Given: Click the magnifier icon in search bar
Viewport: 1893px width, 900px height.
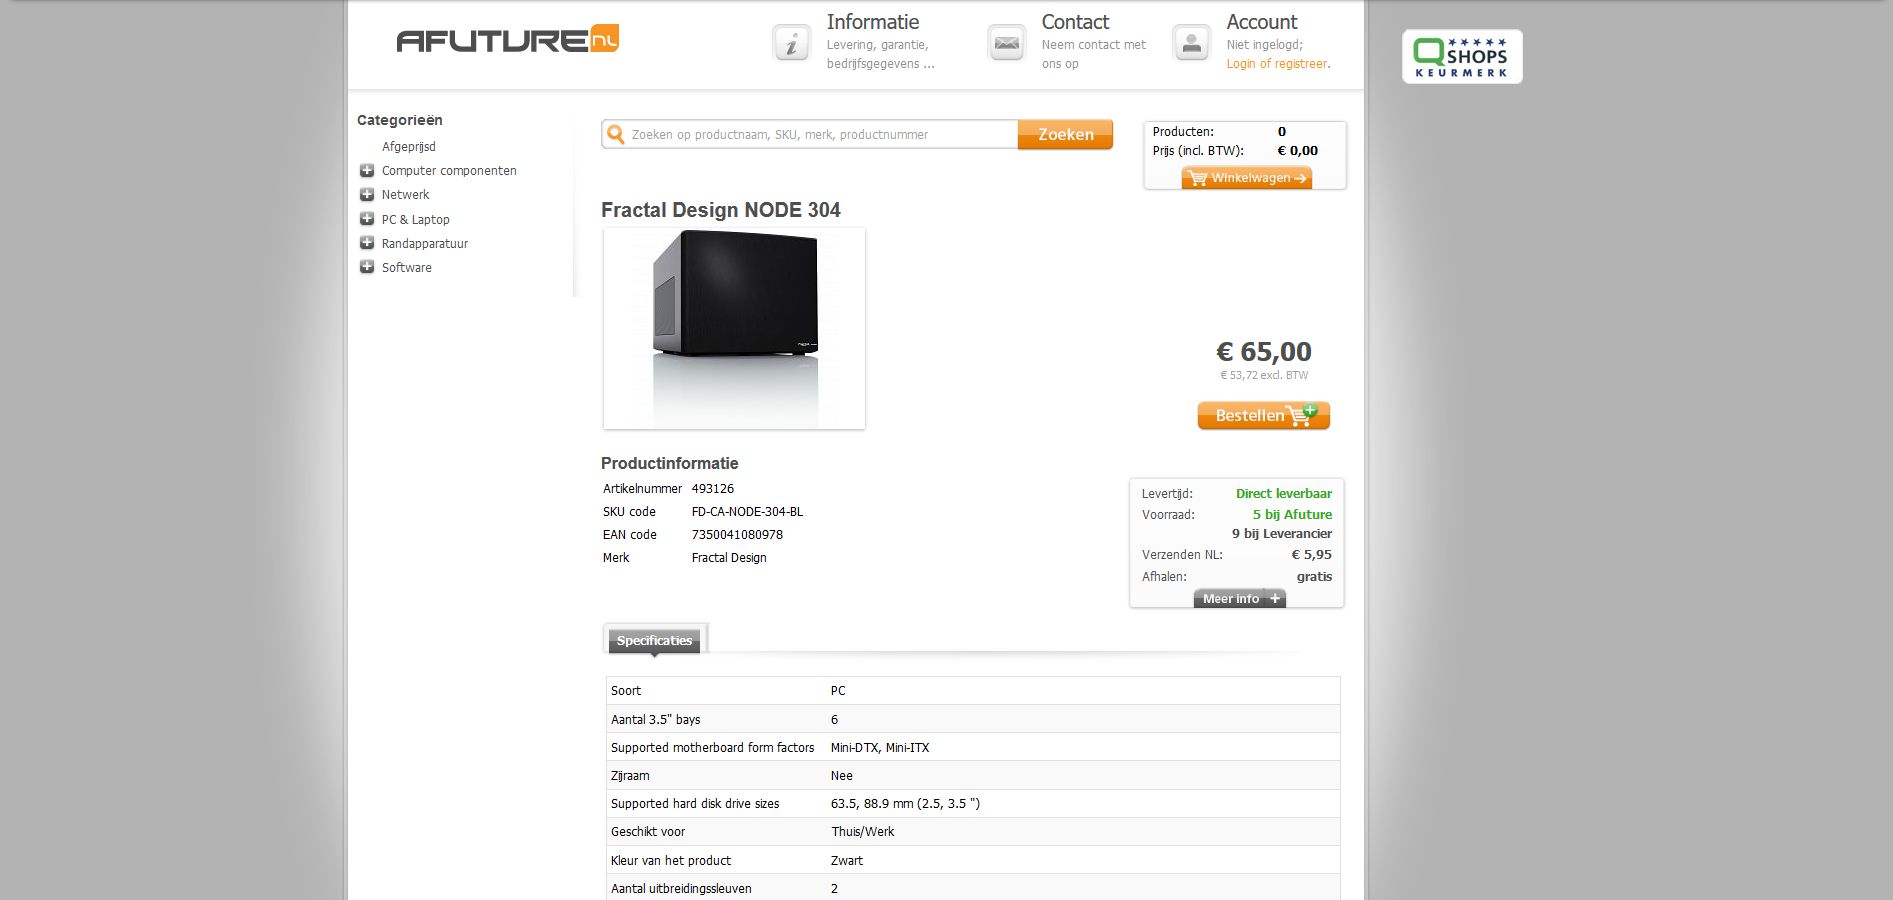Looking at the screenshot, I should (x=616, y=134).
